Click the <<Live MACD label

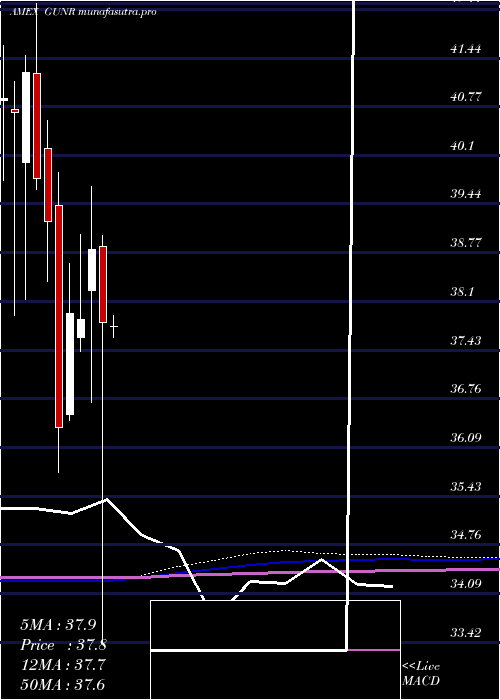[x=421, y=674]
